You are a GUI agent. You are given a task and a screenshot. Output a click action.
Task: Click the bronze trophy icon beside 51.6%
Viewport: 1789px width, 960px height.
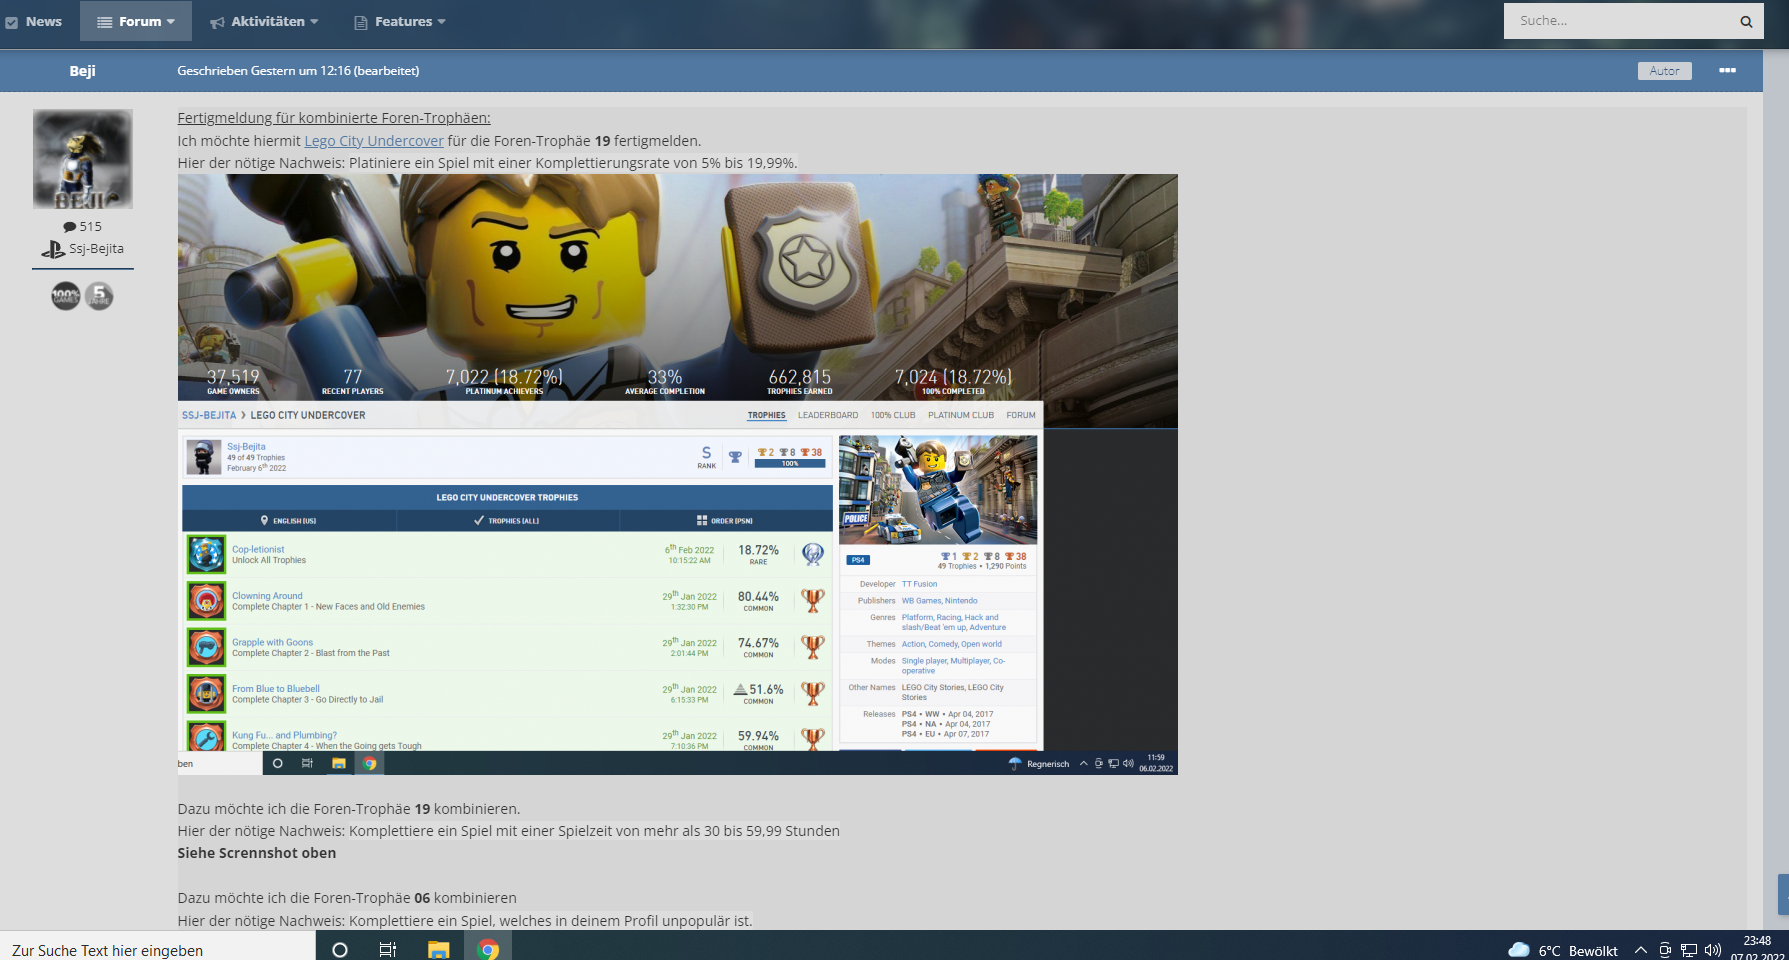[x=813, y=693]
